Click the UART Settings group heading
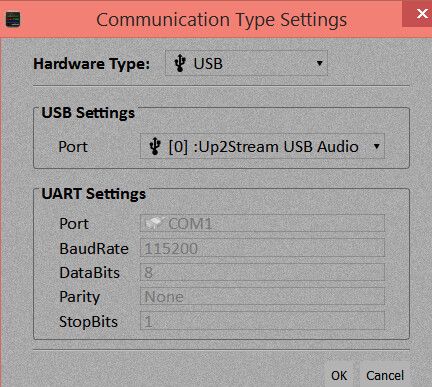The image size is (432, 387). click(x=94, y=194)
